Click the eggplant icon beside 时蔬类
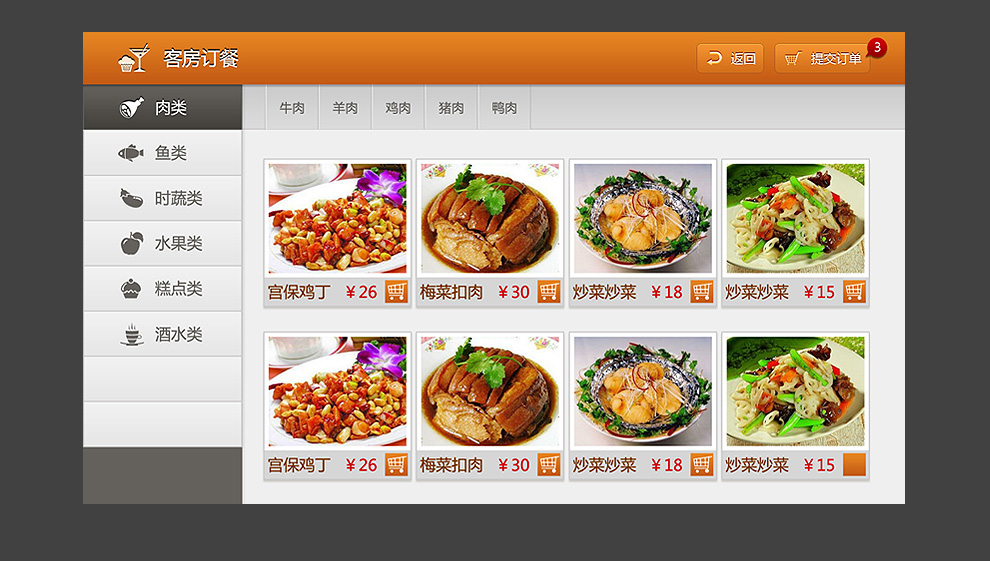Screen dimensions: 990x561 (x=131, y=198)
